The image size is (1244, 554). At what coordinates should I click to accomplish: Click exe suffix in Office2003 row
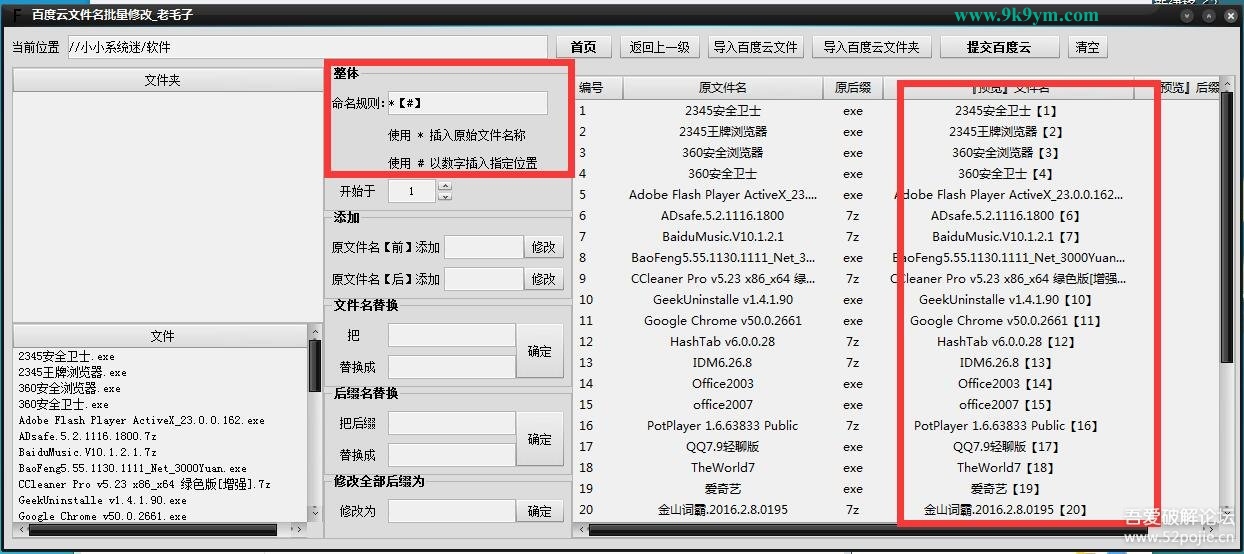[852, 383]
